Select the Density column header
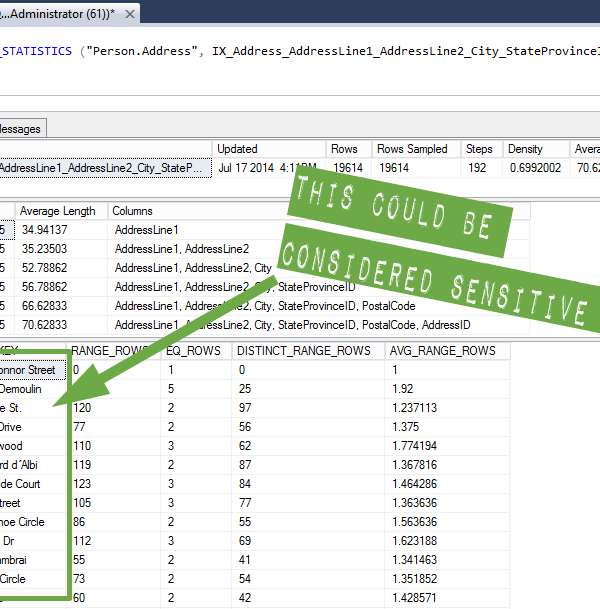600x609 pixels. (x=525, y=149)
